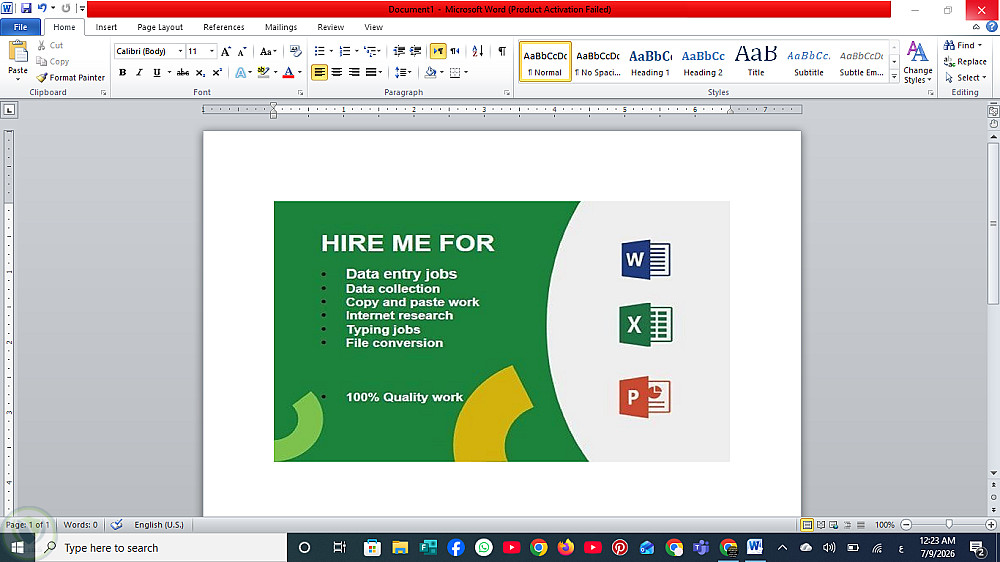Click the Clear Formatting eraser icon
The image size is (1000, 562).
click(295, 51)
